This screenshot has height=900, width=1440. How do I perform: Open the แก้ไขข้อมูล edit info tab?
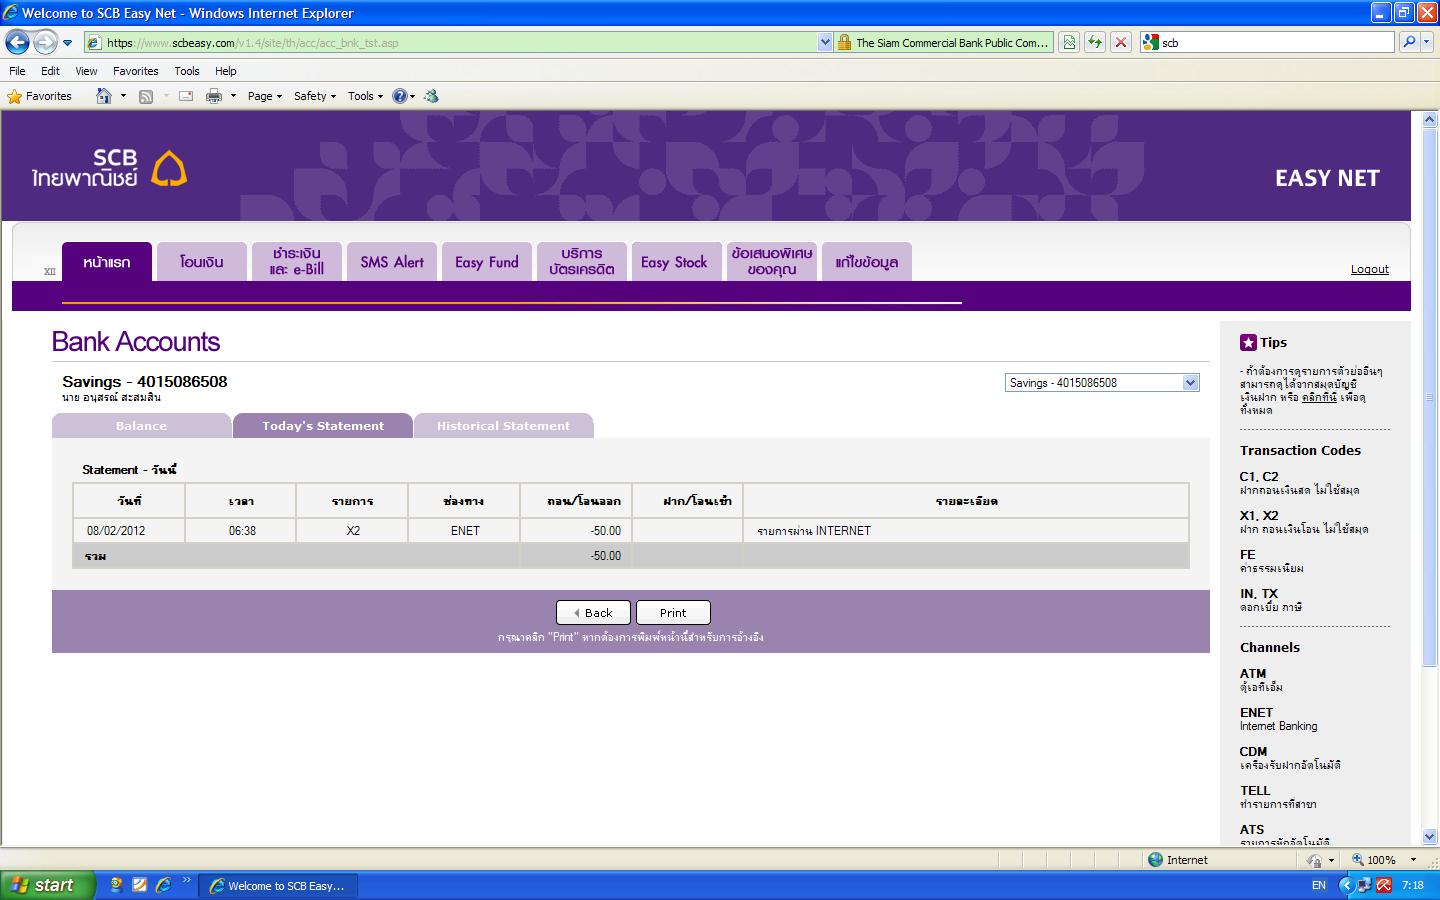click(x=867, y=262)
